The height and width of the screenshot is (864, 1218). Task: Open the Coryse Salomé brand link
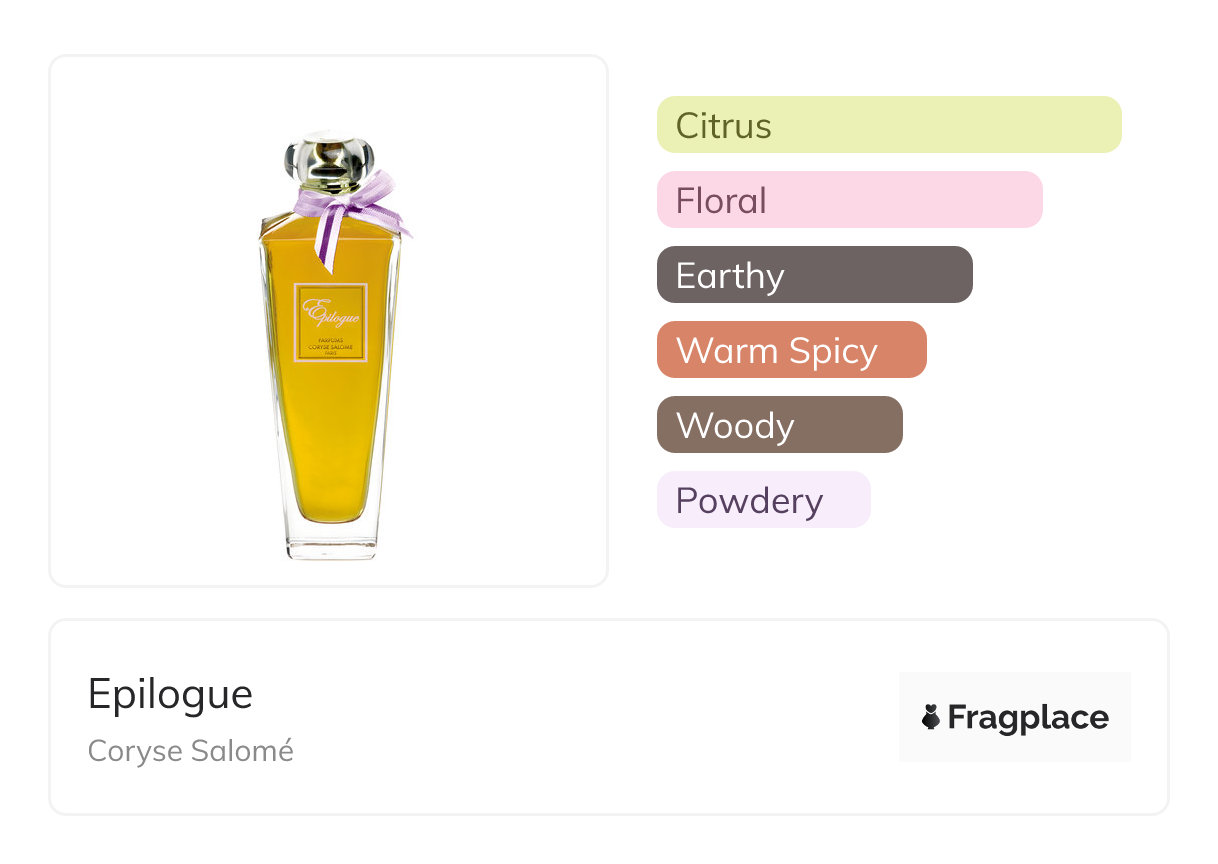pyautogui.click(x=190, y=751)
